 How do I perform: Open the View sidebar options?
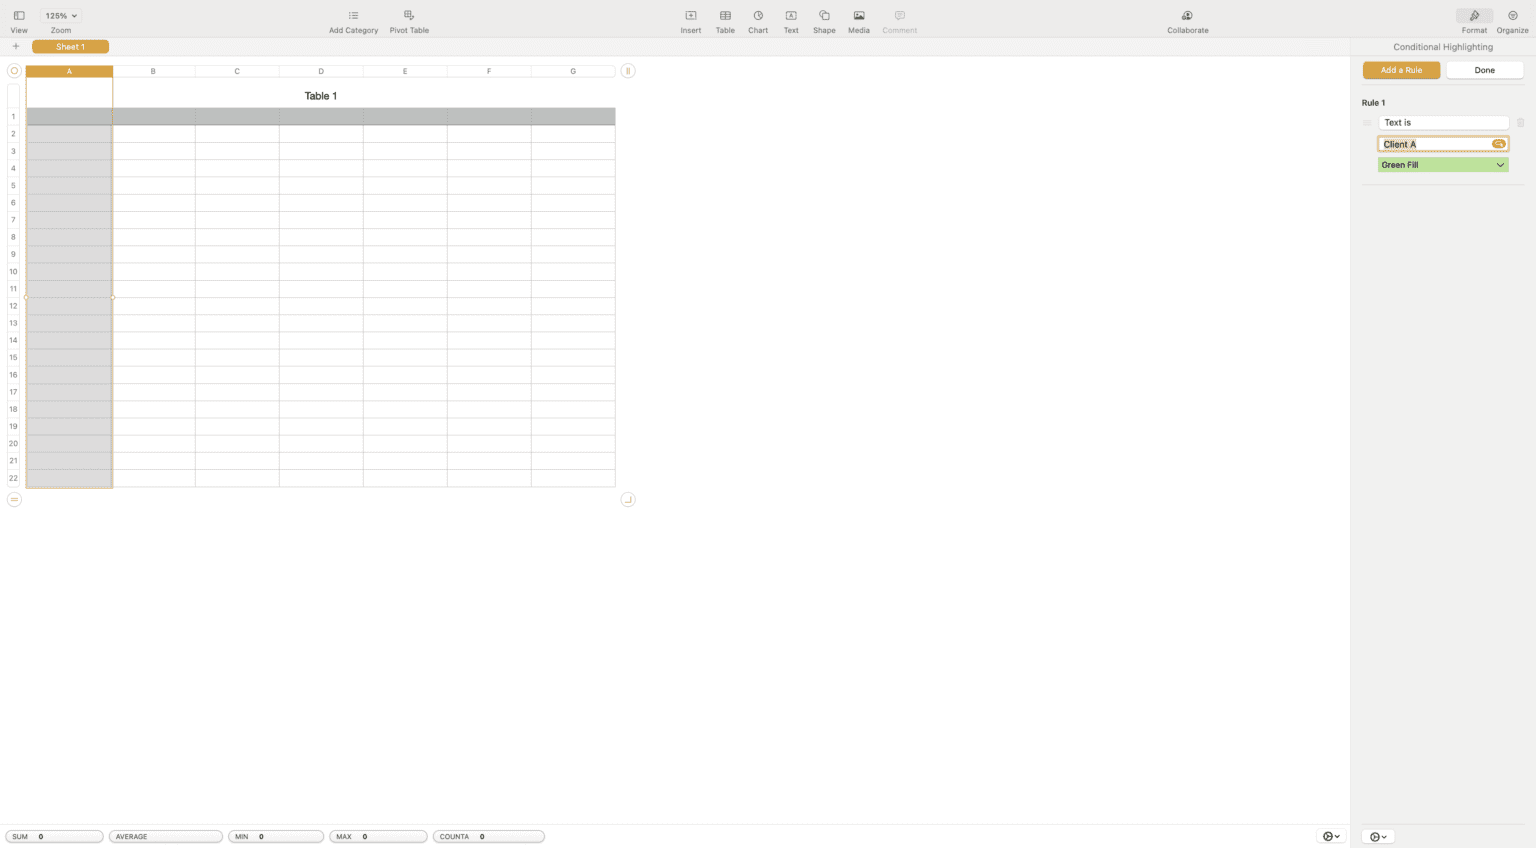pos(19,16)
